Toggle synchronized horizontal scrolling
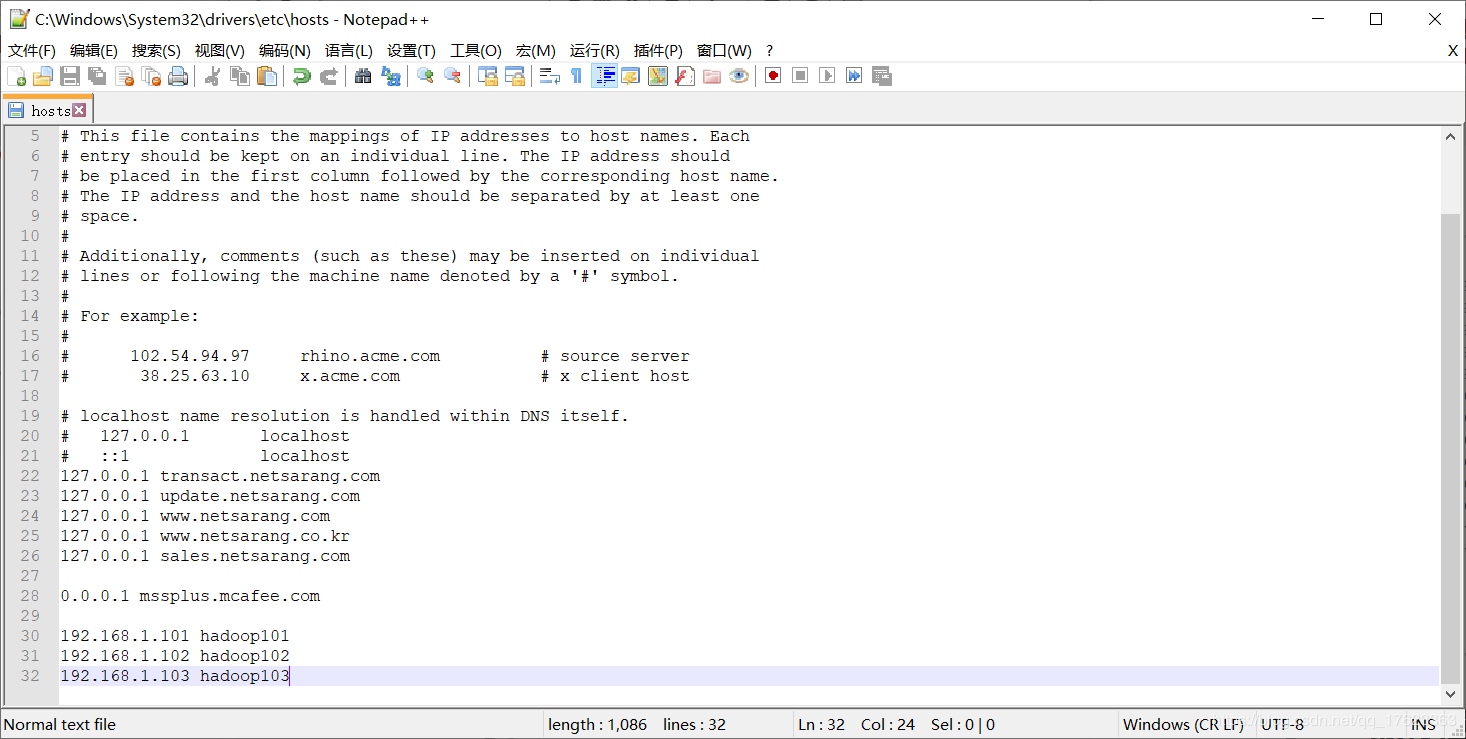The image size is (1466, 739). (515, 76)
